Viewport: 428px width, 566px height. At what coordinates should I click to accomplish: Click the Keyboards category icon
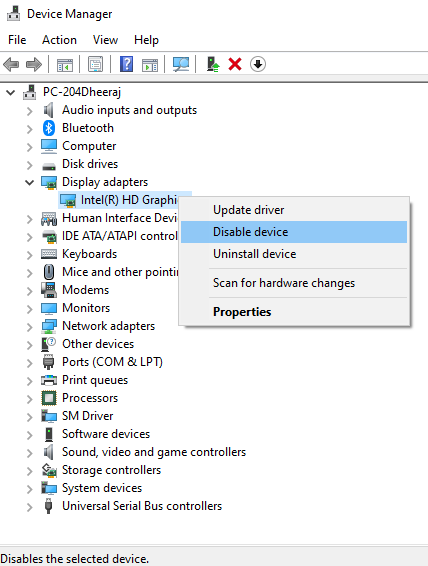click(x=49, y=254)
